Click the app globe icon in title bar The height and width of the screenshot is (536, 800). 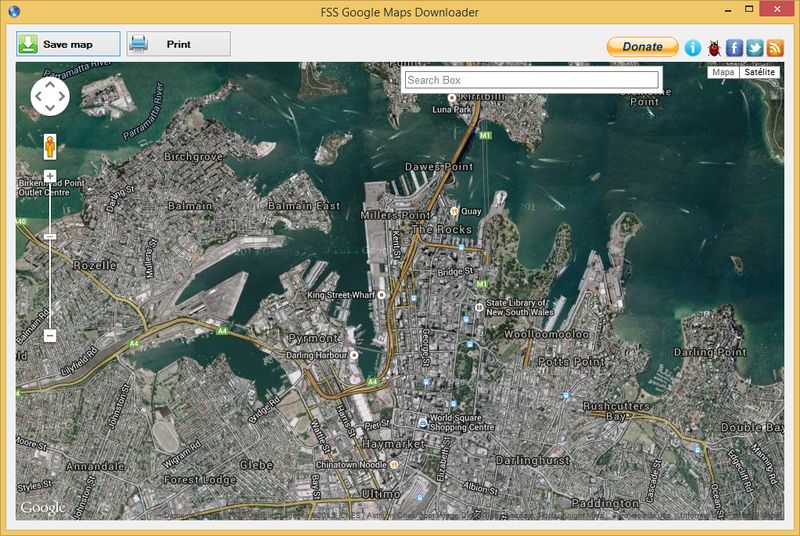(14, 11)
